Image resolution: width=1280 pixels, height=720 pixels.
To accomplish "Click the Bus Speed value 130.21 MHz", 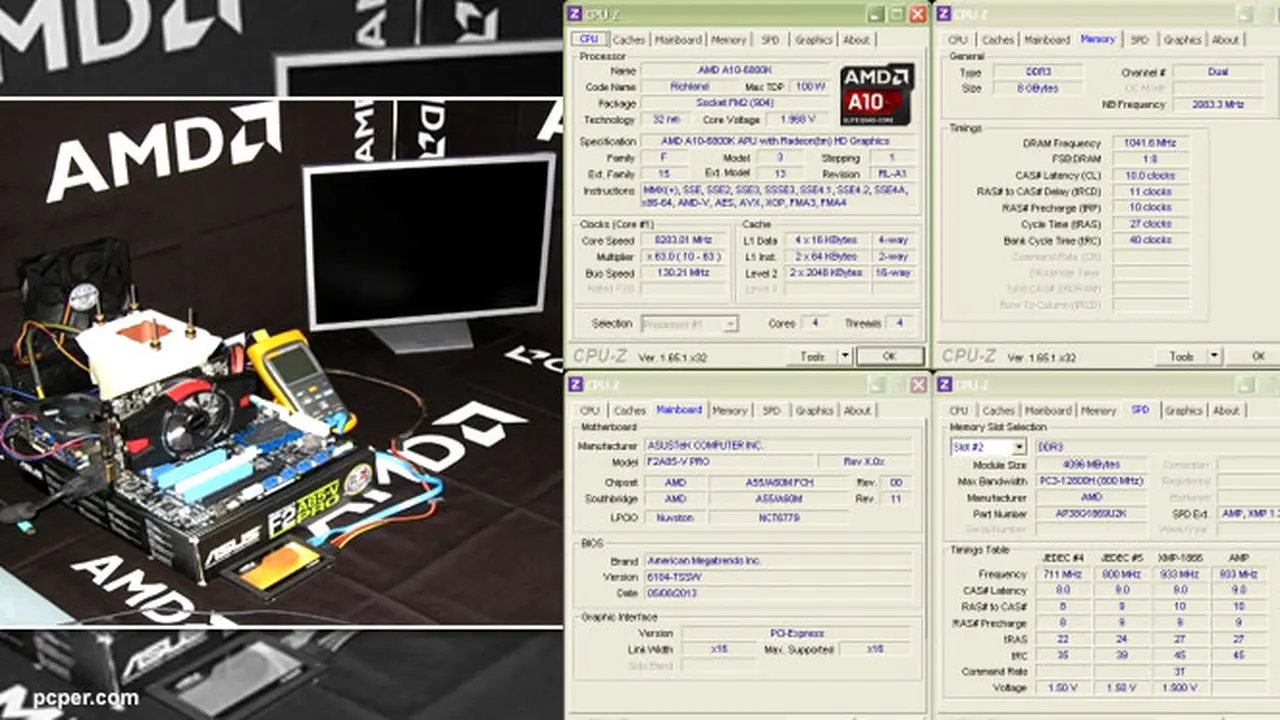I will click(683, 273).
